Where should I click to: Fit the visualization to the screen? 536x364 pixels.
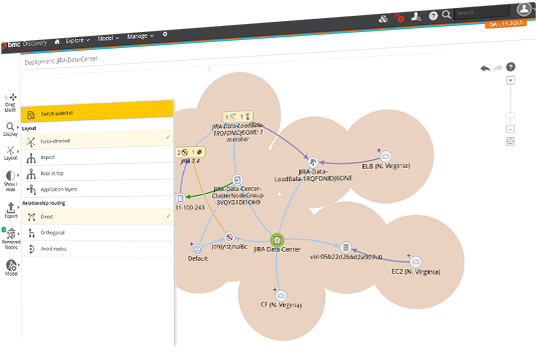pyautogui.click(x=510, y=141)
